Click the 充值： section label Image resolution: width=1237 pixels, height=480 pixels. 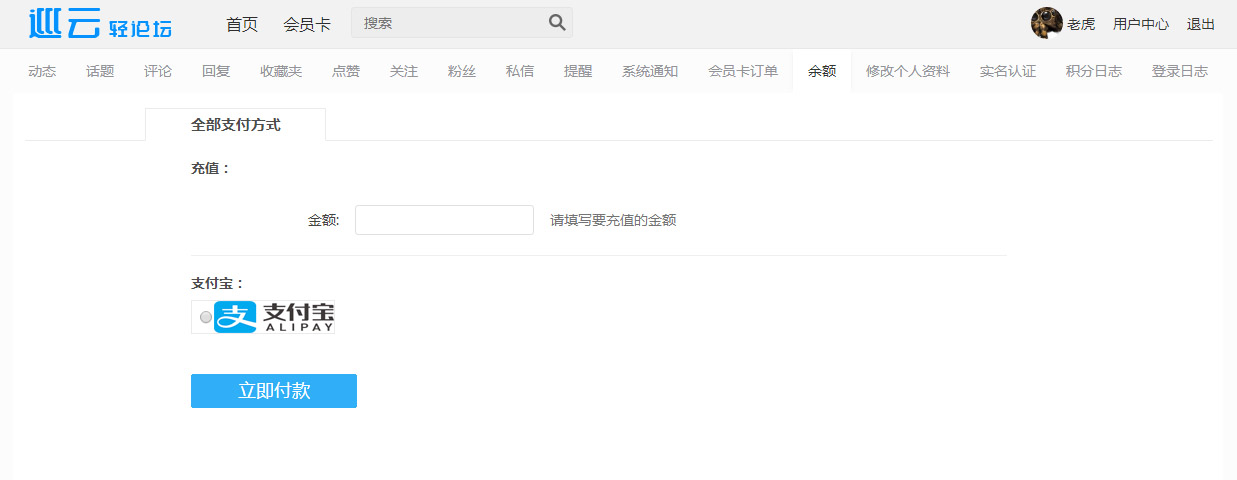pyautogui.click(x=211, y=169)
